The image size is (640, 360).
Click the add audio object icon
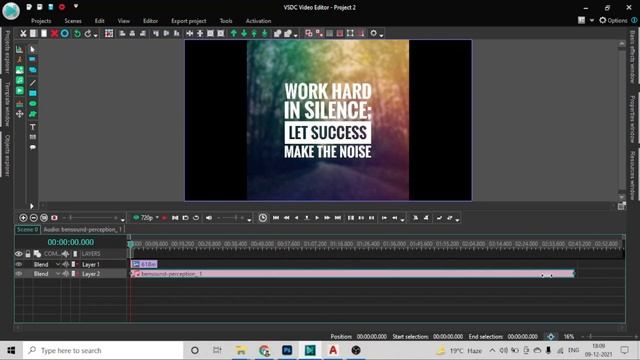tap(20, 80)
